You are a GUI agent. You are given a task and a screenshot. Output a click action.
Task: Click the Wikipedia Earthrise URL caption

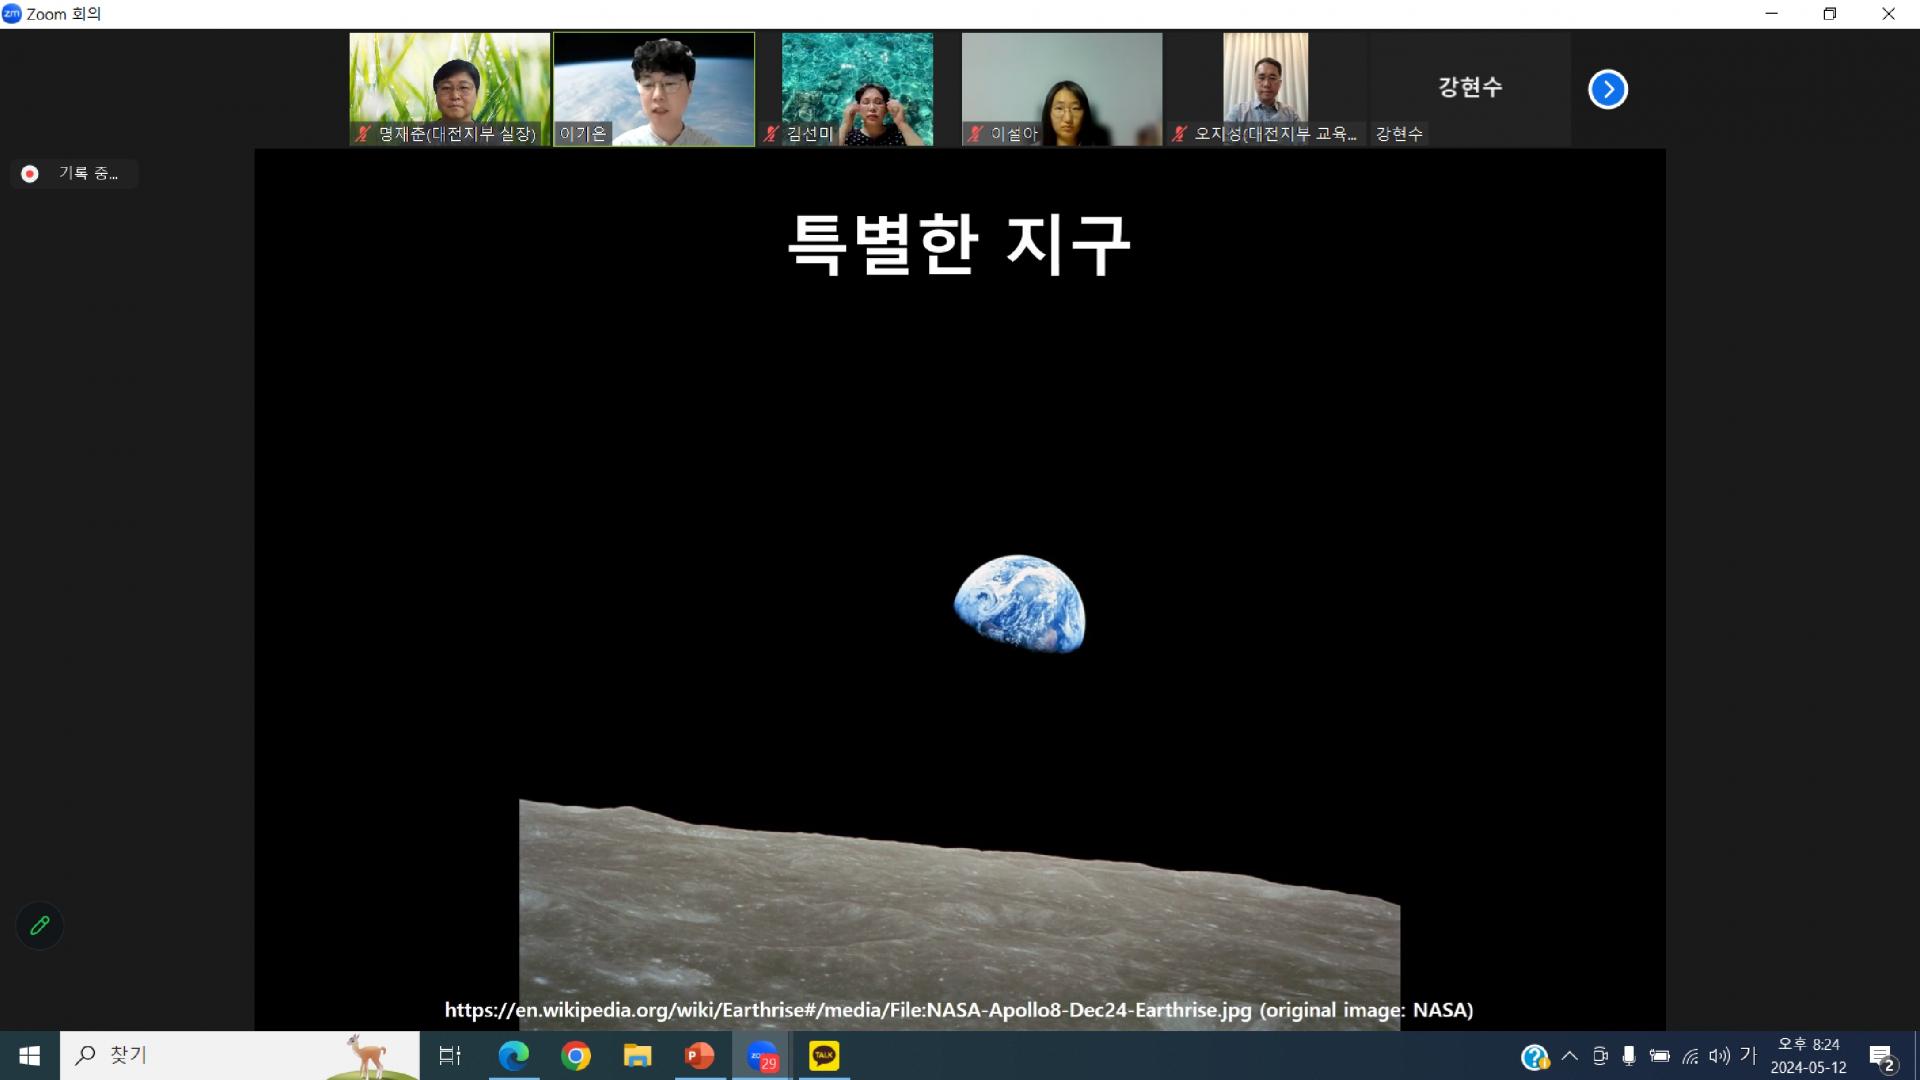[x=959, y=1010]
